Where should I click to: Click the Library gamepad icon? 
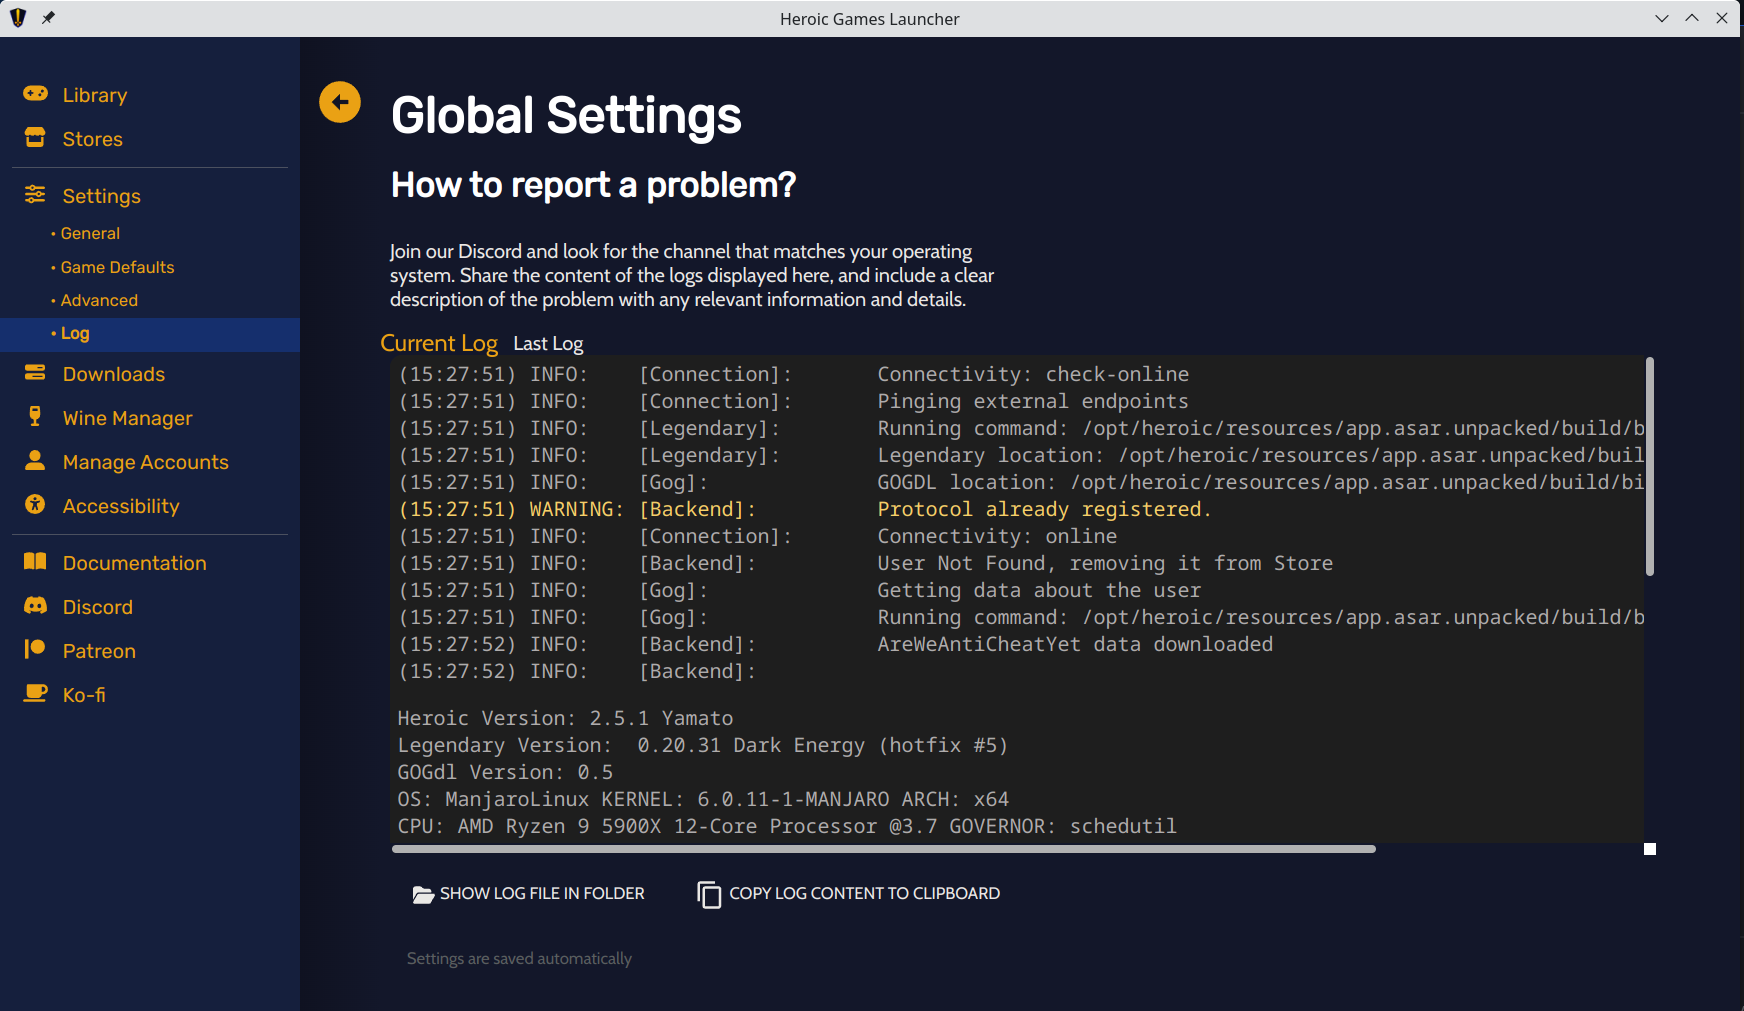tap(35, 94)
